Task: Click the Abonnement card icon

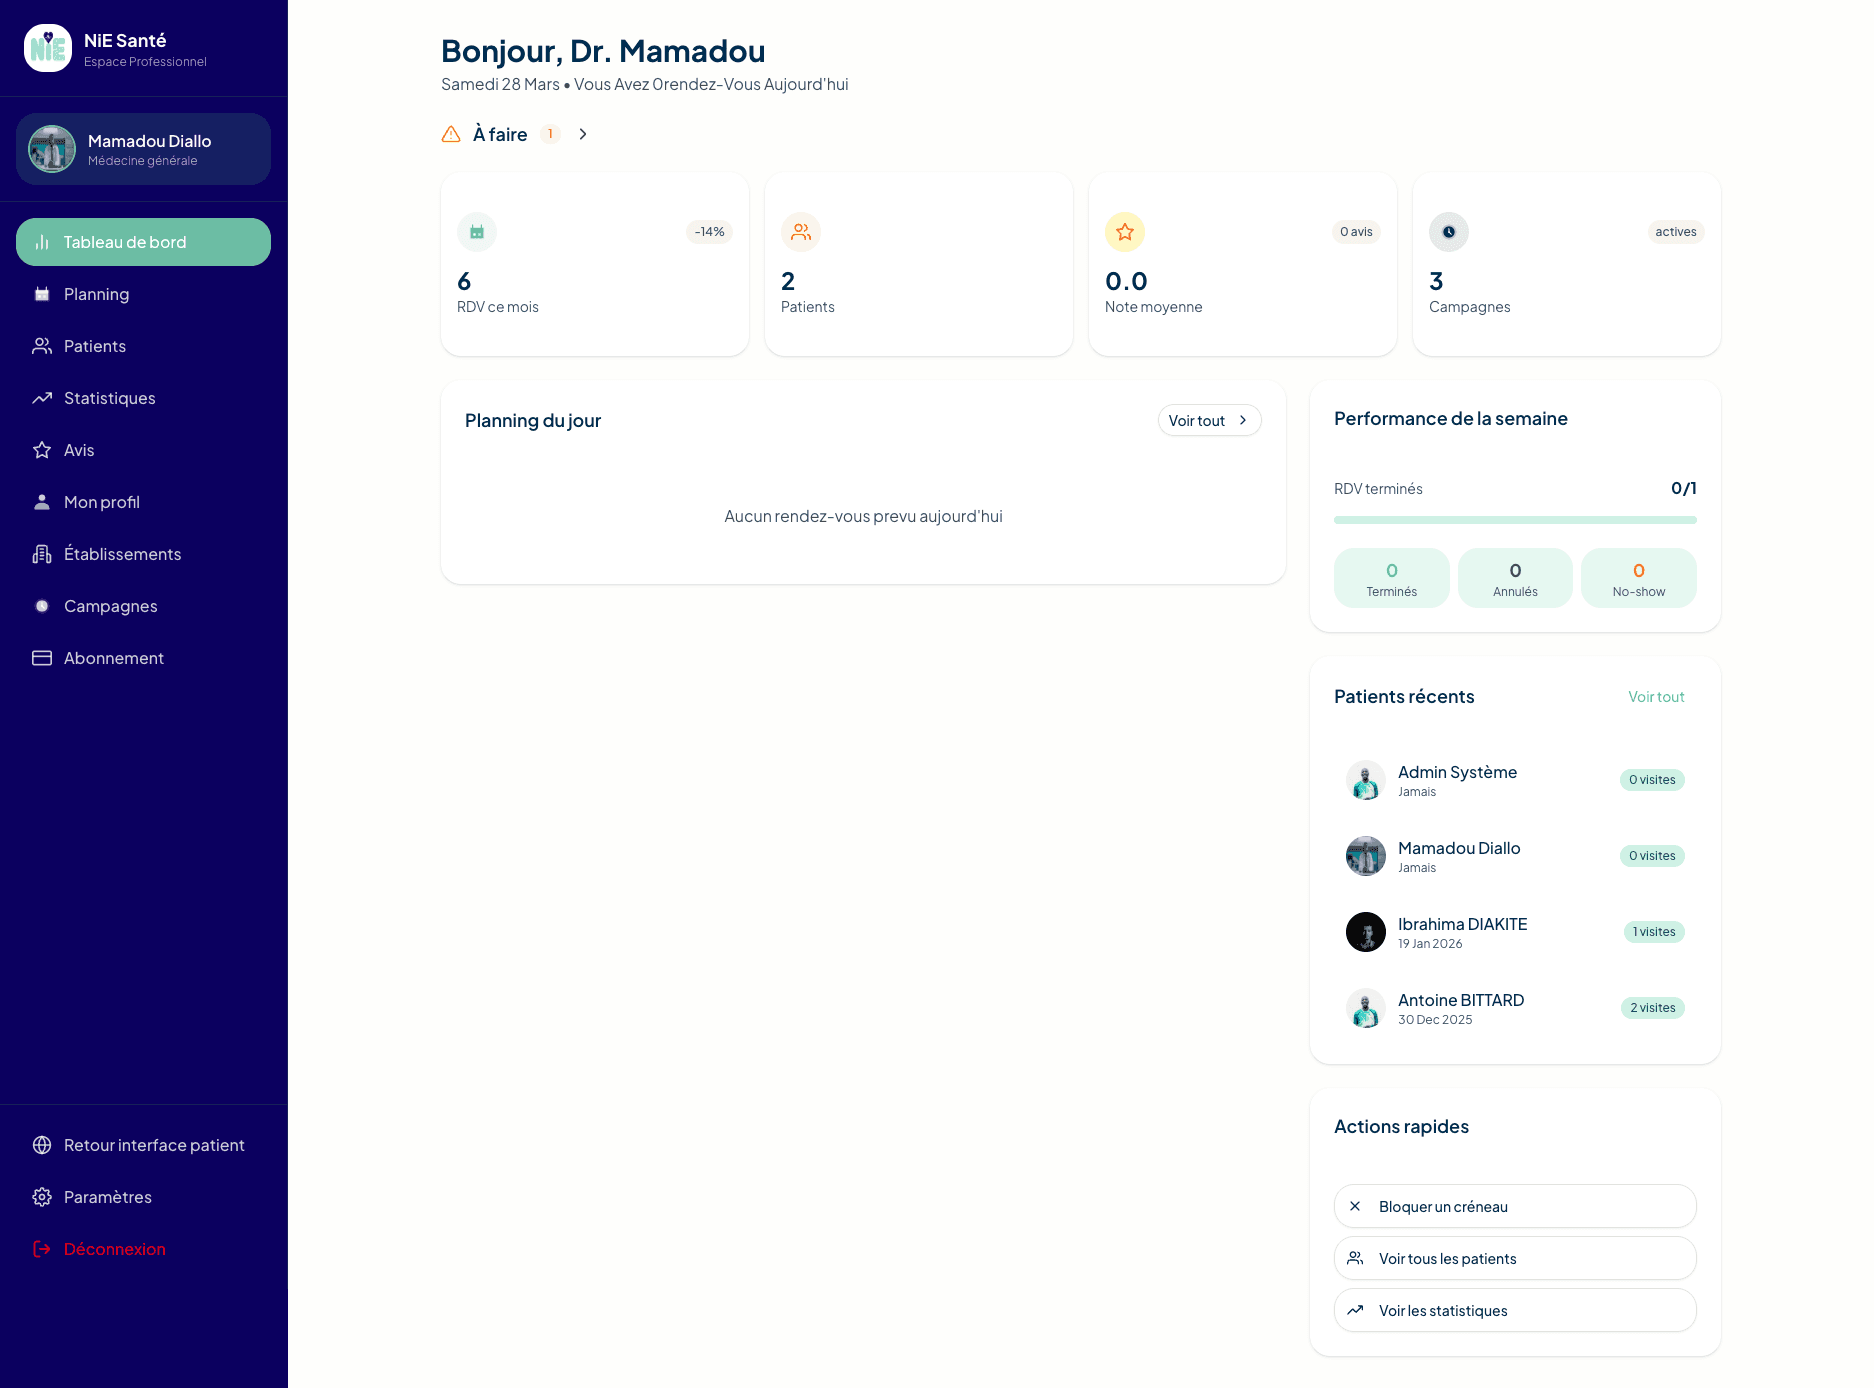Action: 42,658
